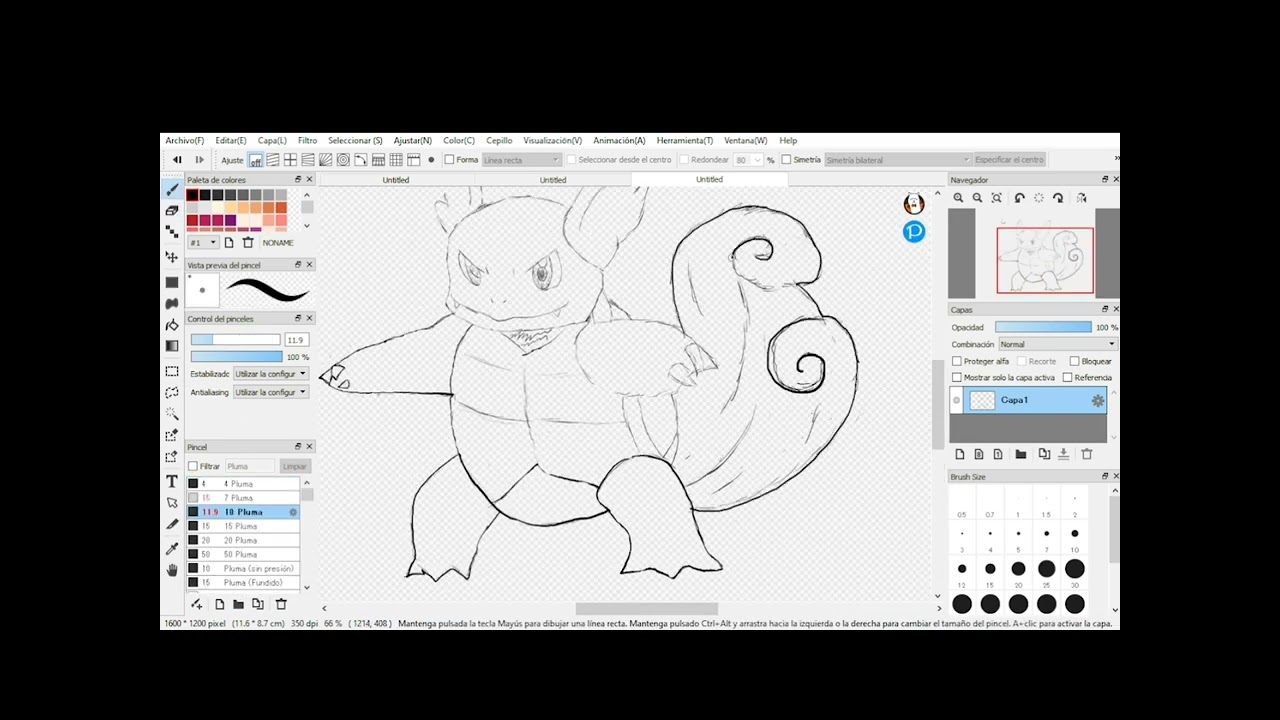
Task: Rotate canvas right in Navegador
Action: tap(1058, 198)
